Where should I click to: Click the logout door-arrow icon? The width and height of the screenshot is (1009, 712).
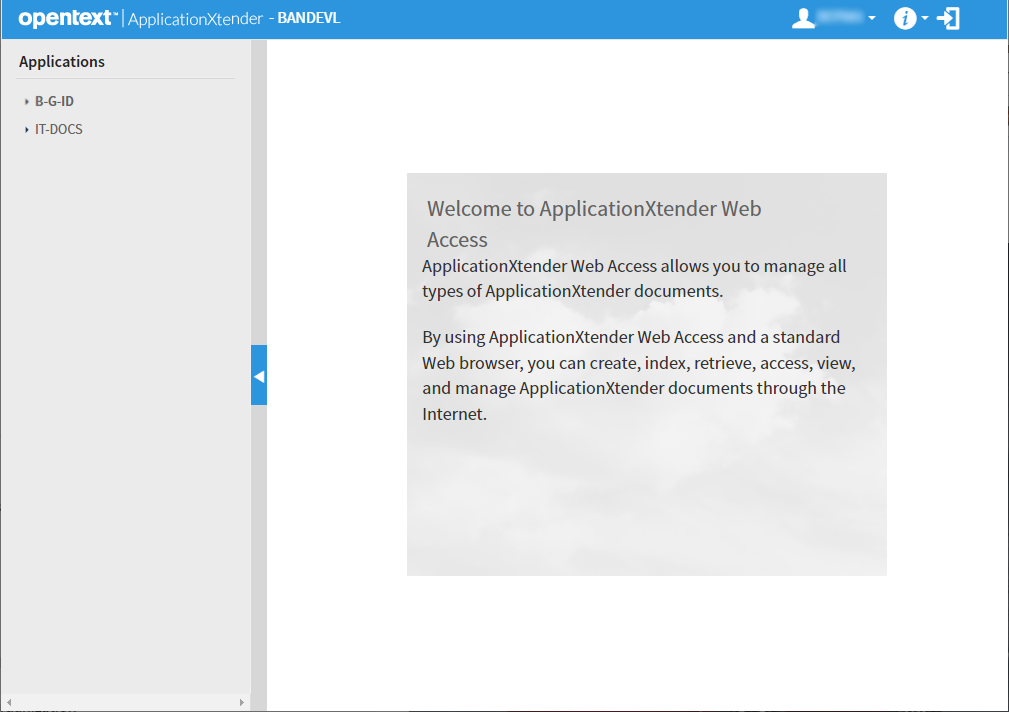pos(948,19)
